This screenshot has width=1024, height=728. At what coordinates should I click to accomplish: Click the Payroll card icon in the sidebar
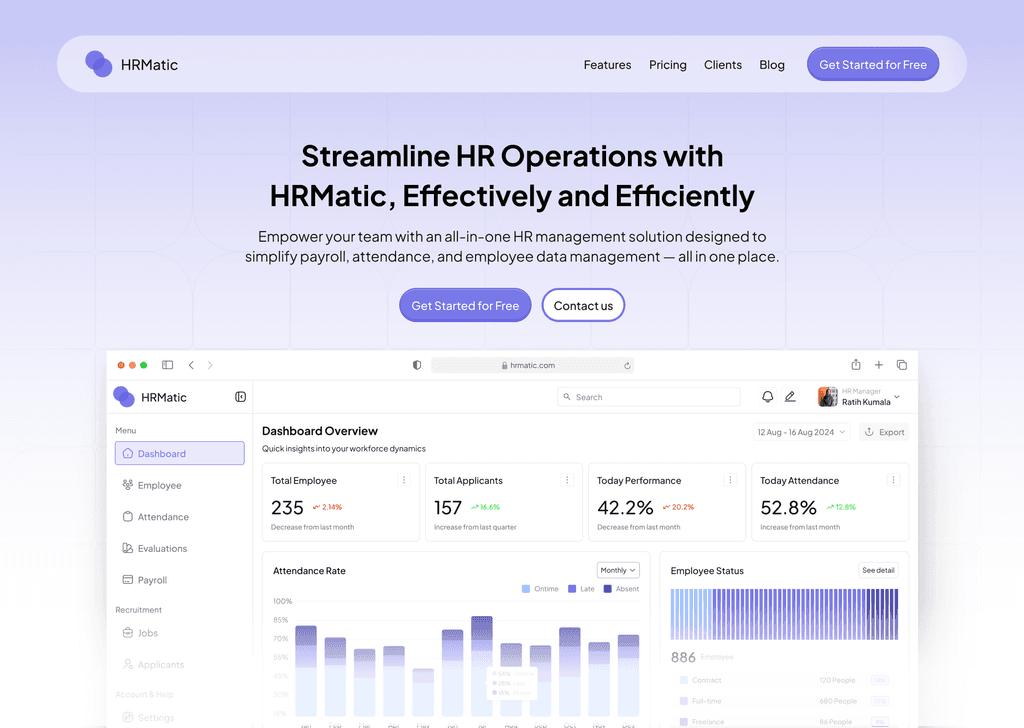(127, 579)
